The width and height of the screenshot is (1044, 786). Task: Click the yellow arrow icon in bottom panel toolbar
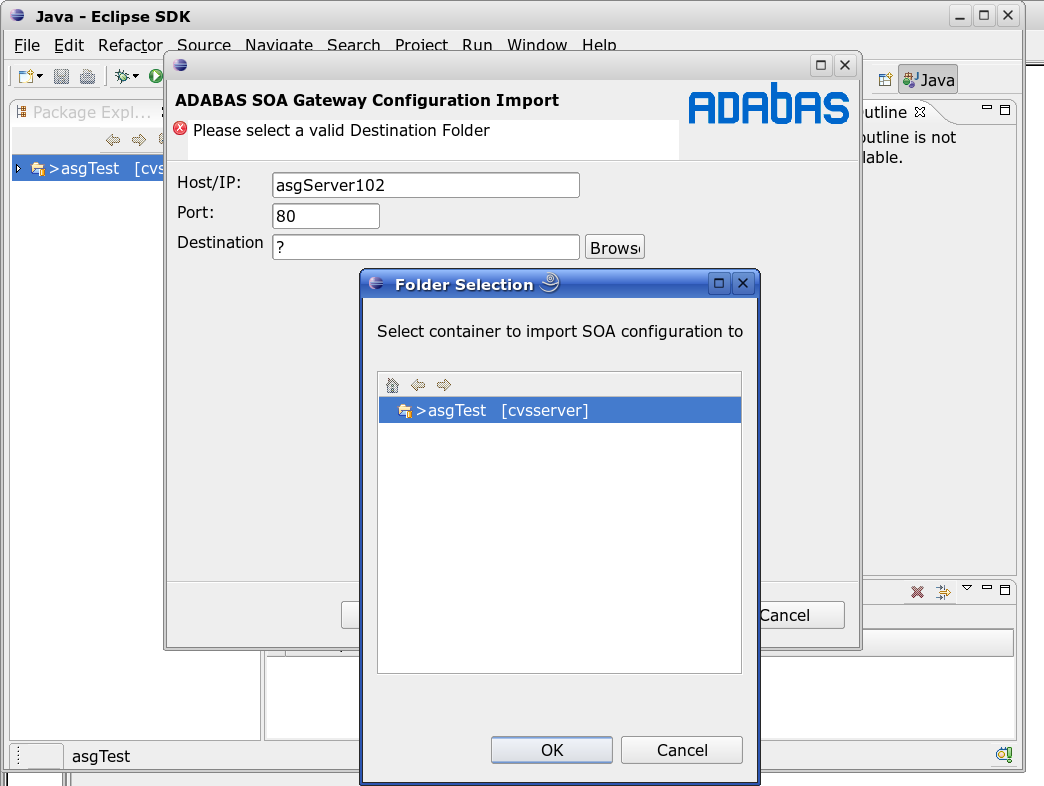(943, 592)
